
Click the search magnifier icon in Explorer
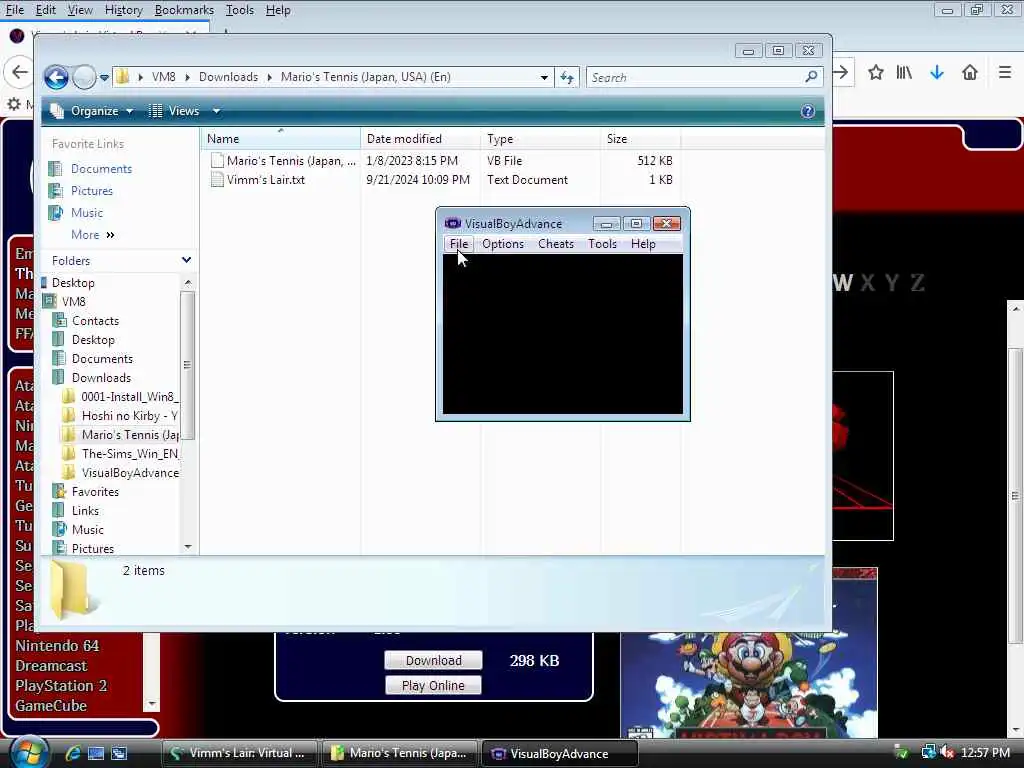[x=811, y=77]
